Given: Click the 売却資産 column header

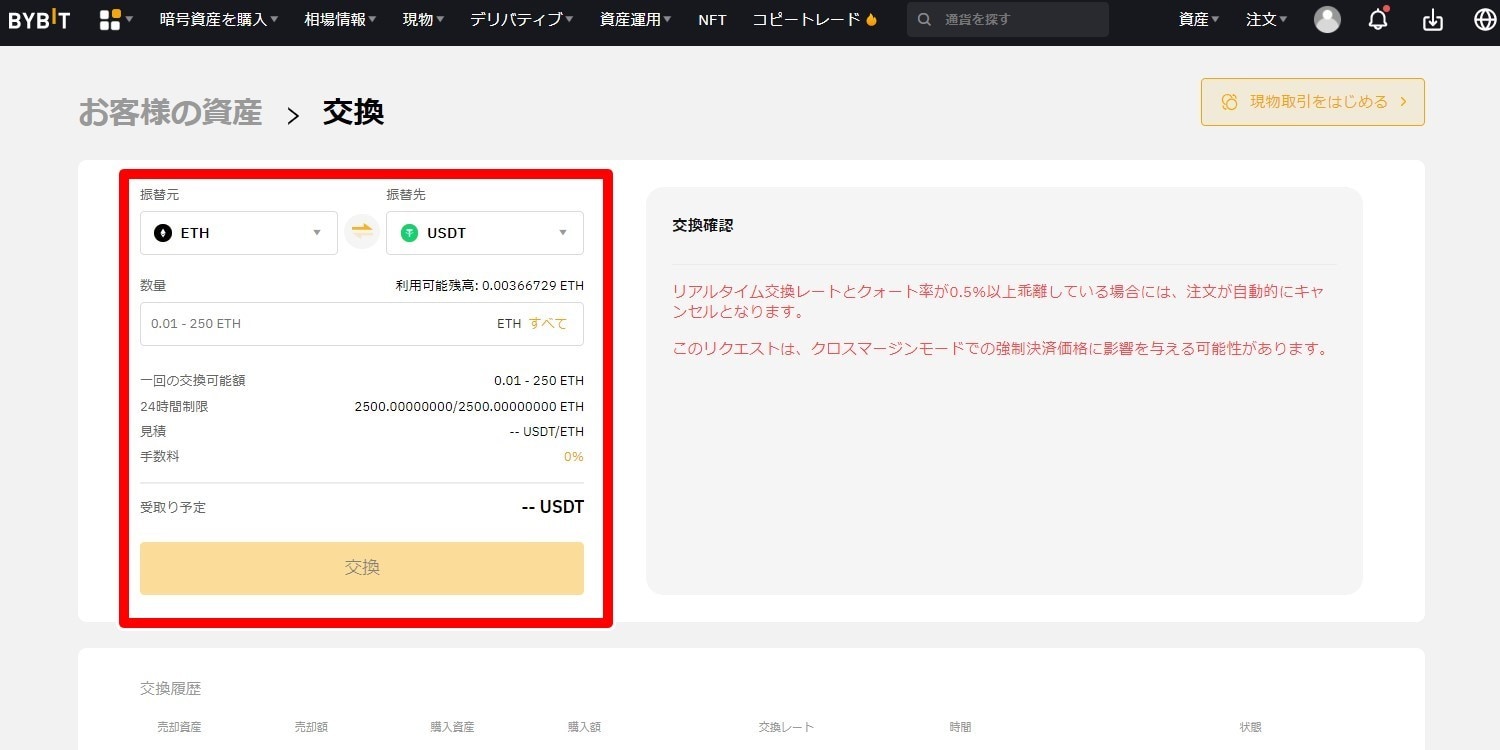Looking at the screenshot, I should point(179,727).
